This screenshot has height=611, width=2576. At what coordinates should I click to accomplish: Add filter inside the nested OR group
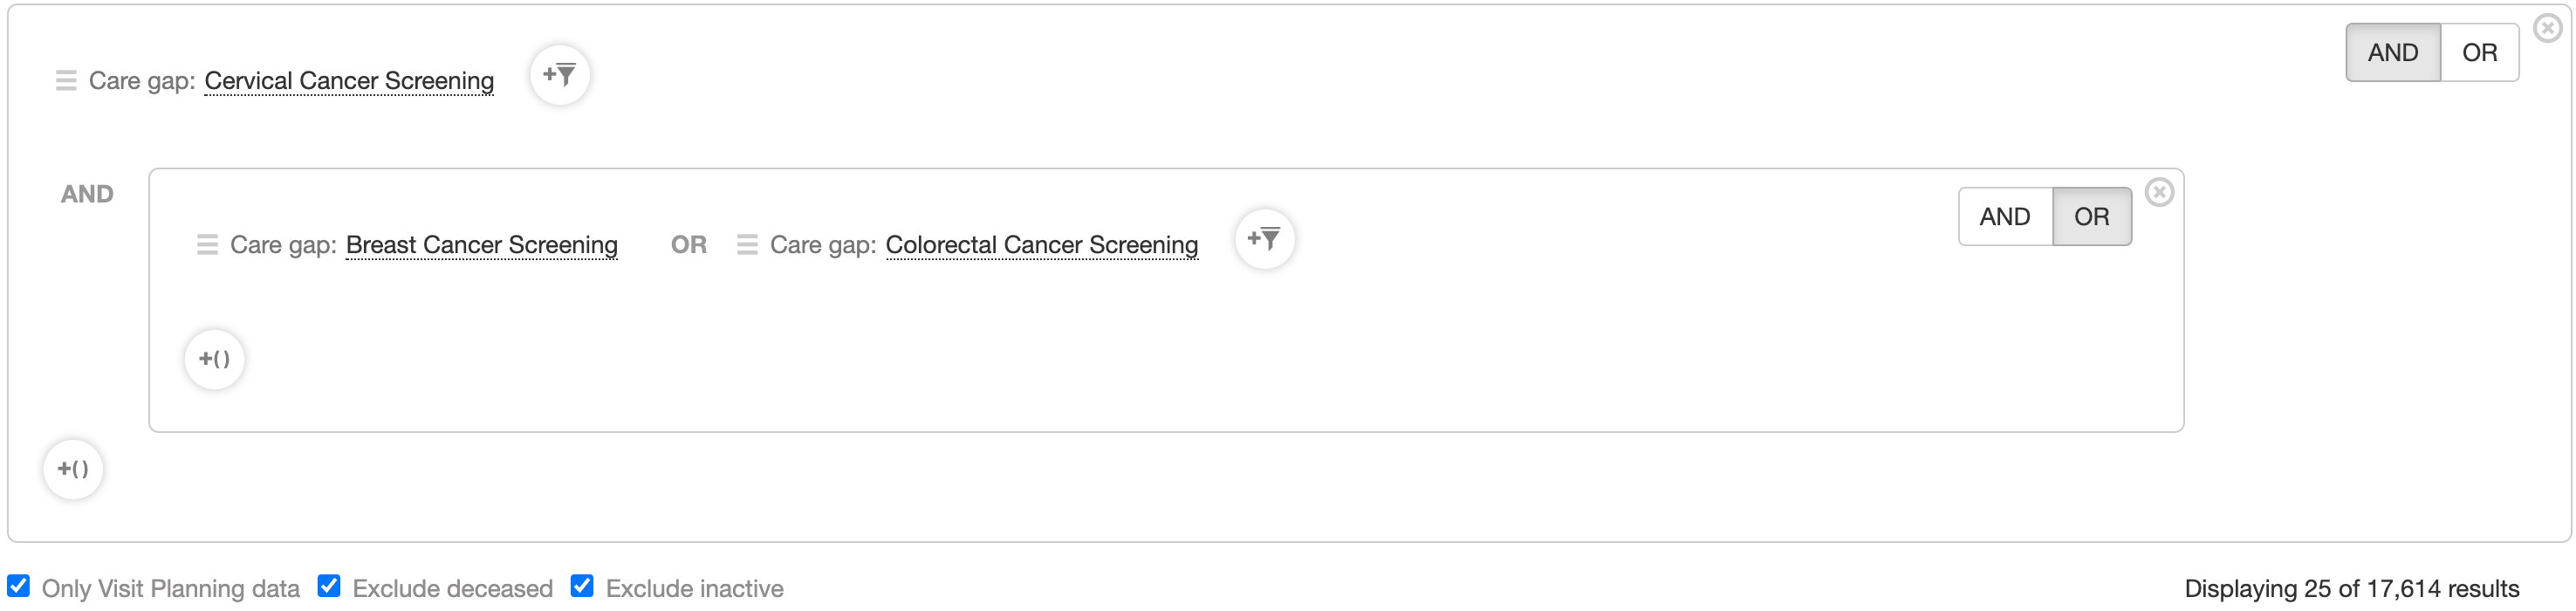pos(1264,239)
